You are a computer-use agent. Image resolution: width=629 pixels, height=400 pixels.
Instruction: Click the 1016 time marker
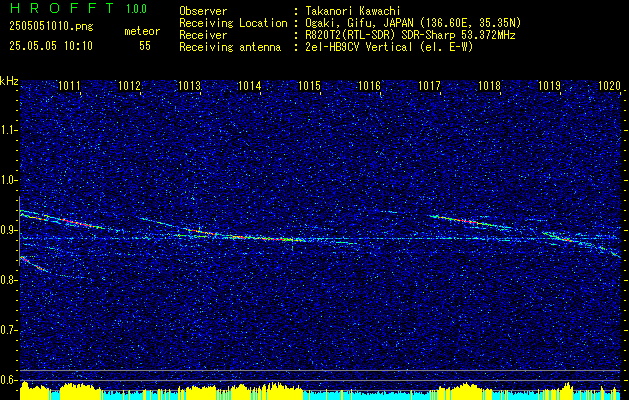pyautogui.click(x=369, y=85)
